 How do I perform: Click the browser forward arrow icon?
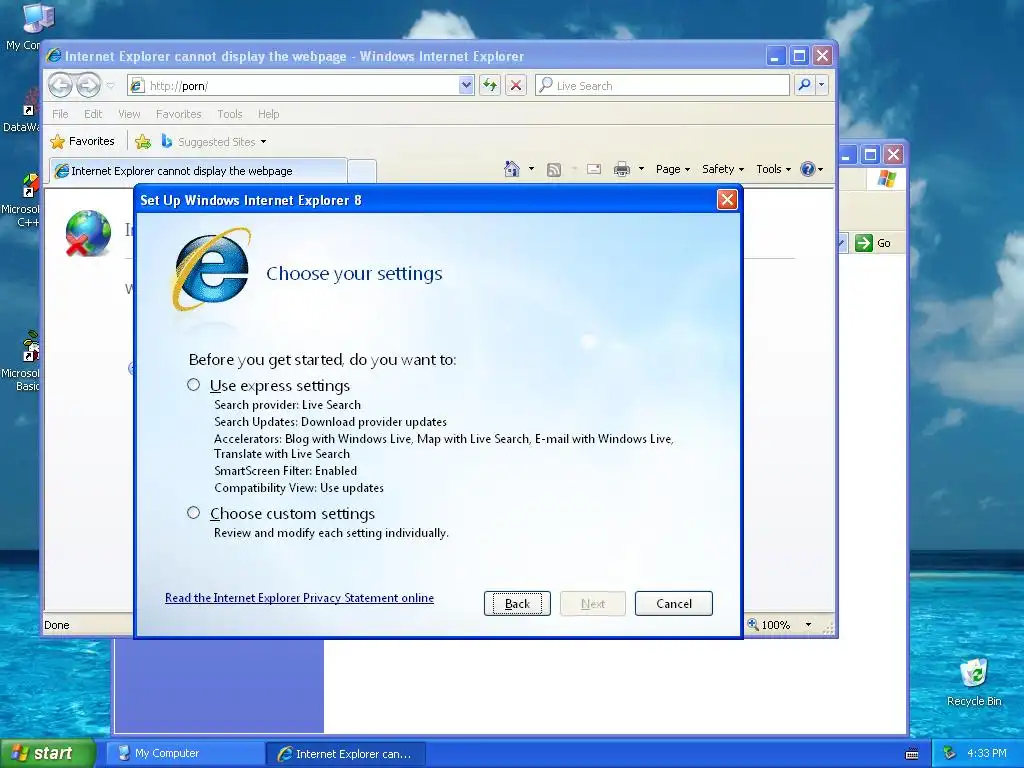[x=88, y=85]
